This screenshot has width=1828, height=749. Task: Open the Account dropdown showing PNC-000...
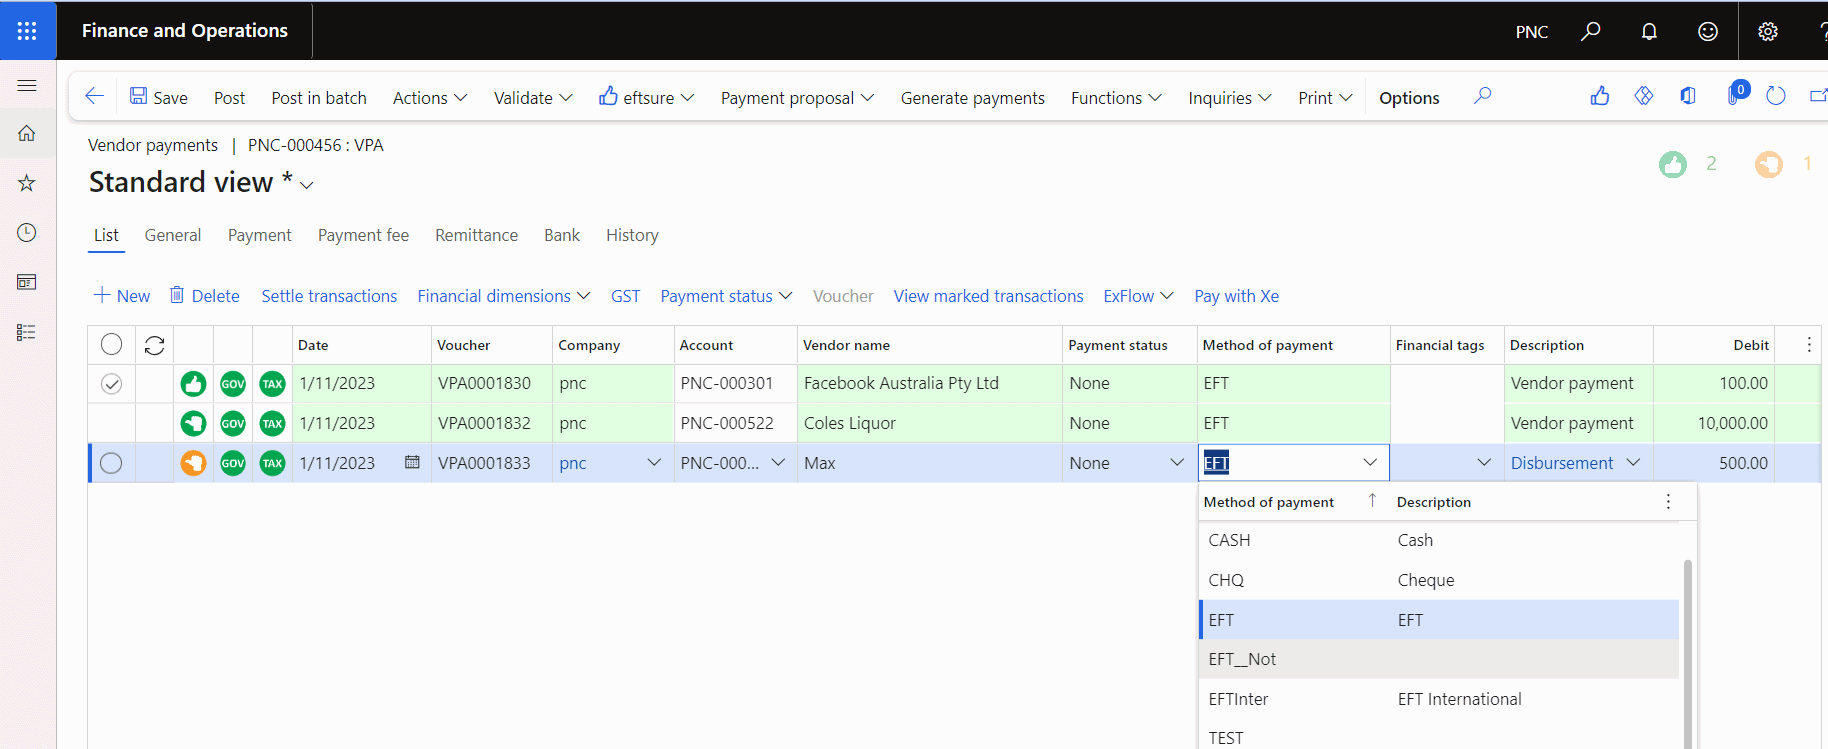coord(778,462)
